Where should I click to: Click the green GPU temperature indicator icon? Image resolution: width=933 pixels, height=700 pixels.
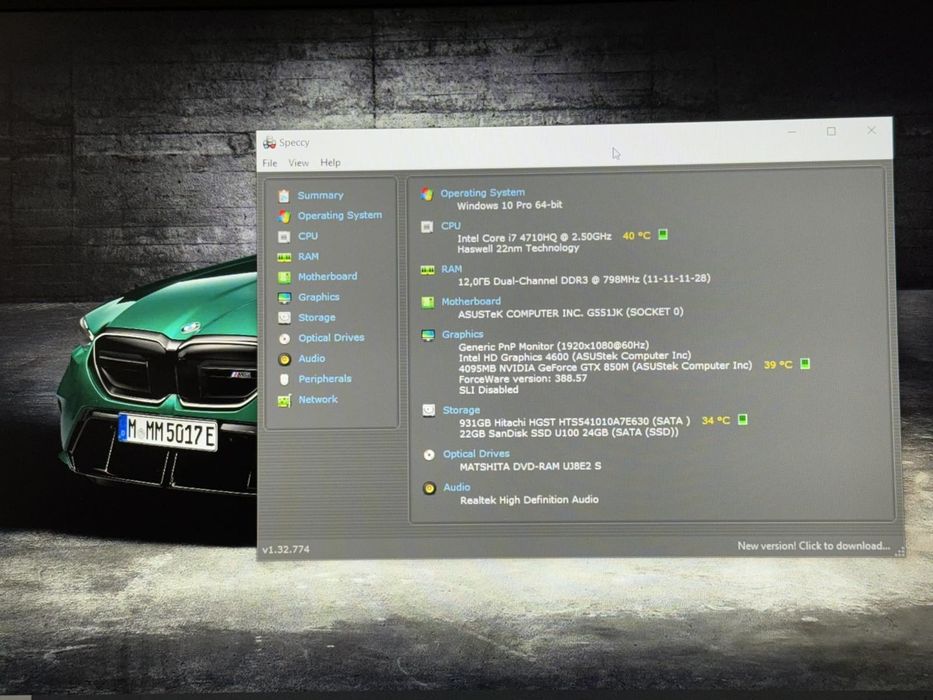coord(805,363)
